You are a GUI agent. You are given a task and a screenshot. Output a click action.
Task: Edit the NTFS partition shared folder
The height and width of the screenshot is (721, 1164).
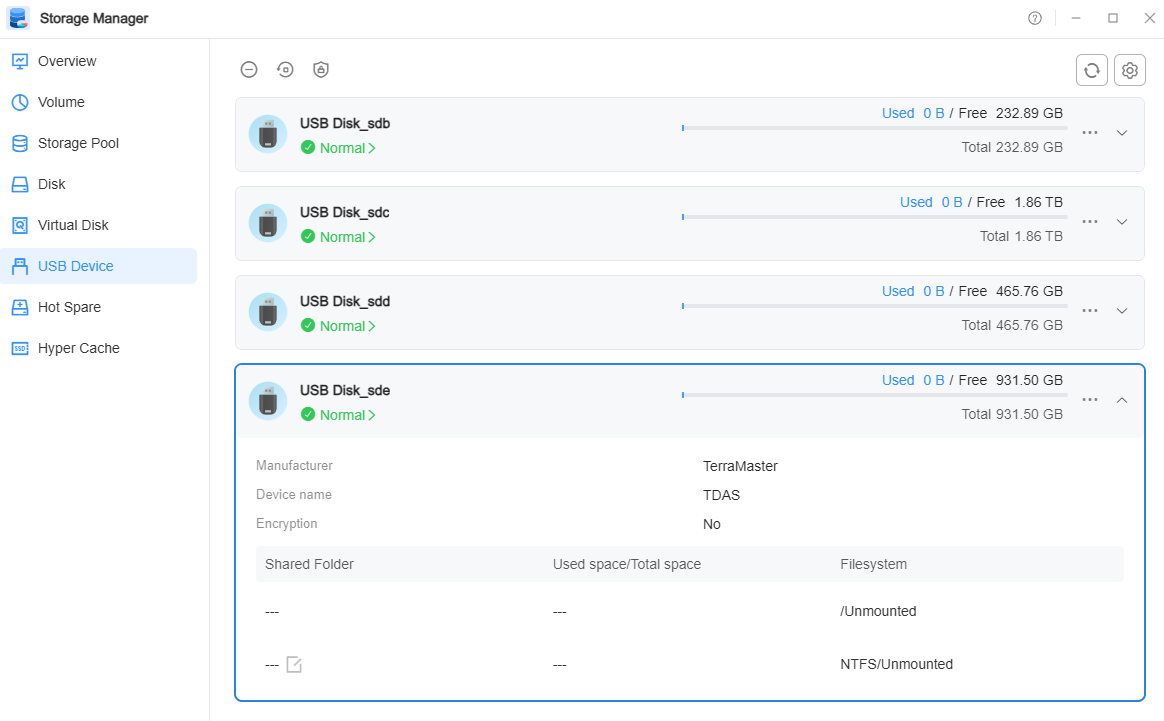pos(294,665)
